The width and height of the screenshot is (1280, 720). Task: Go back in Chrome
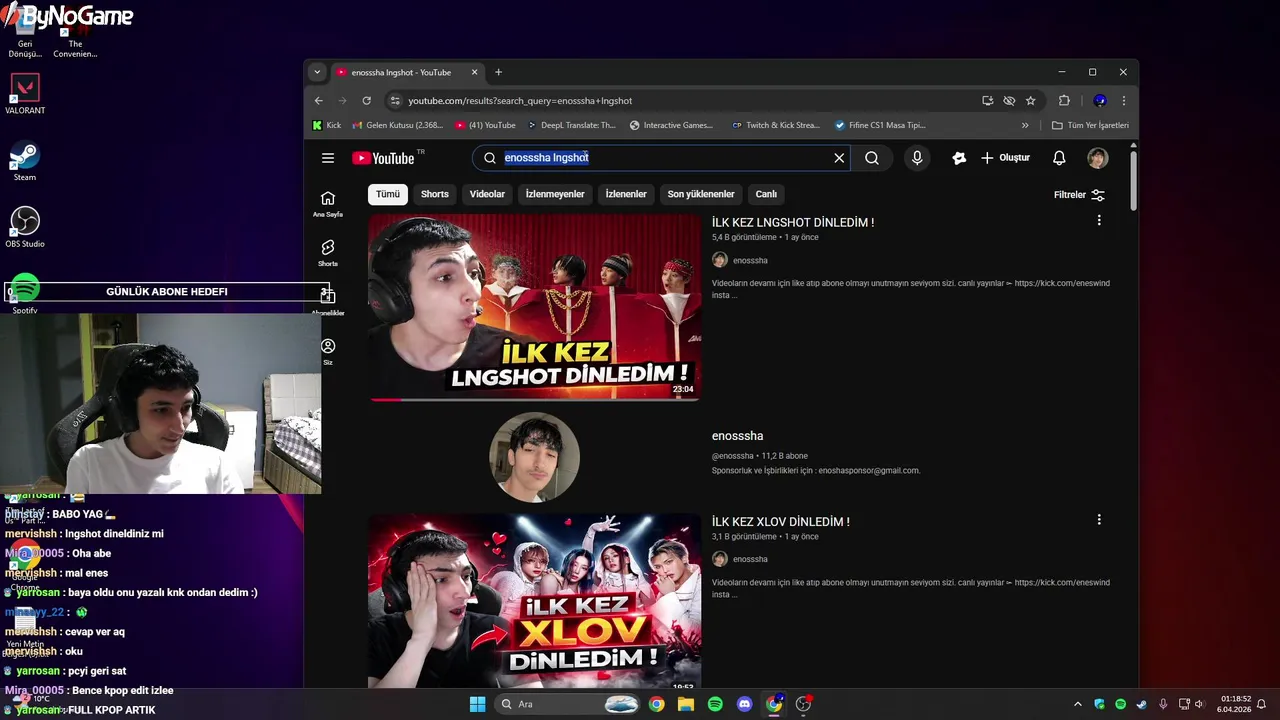tap(319, 100)
